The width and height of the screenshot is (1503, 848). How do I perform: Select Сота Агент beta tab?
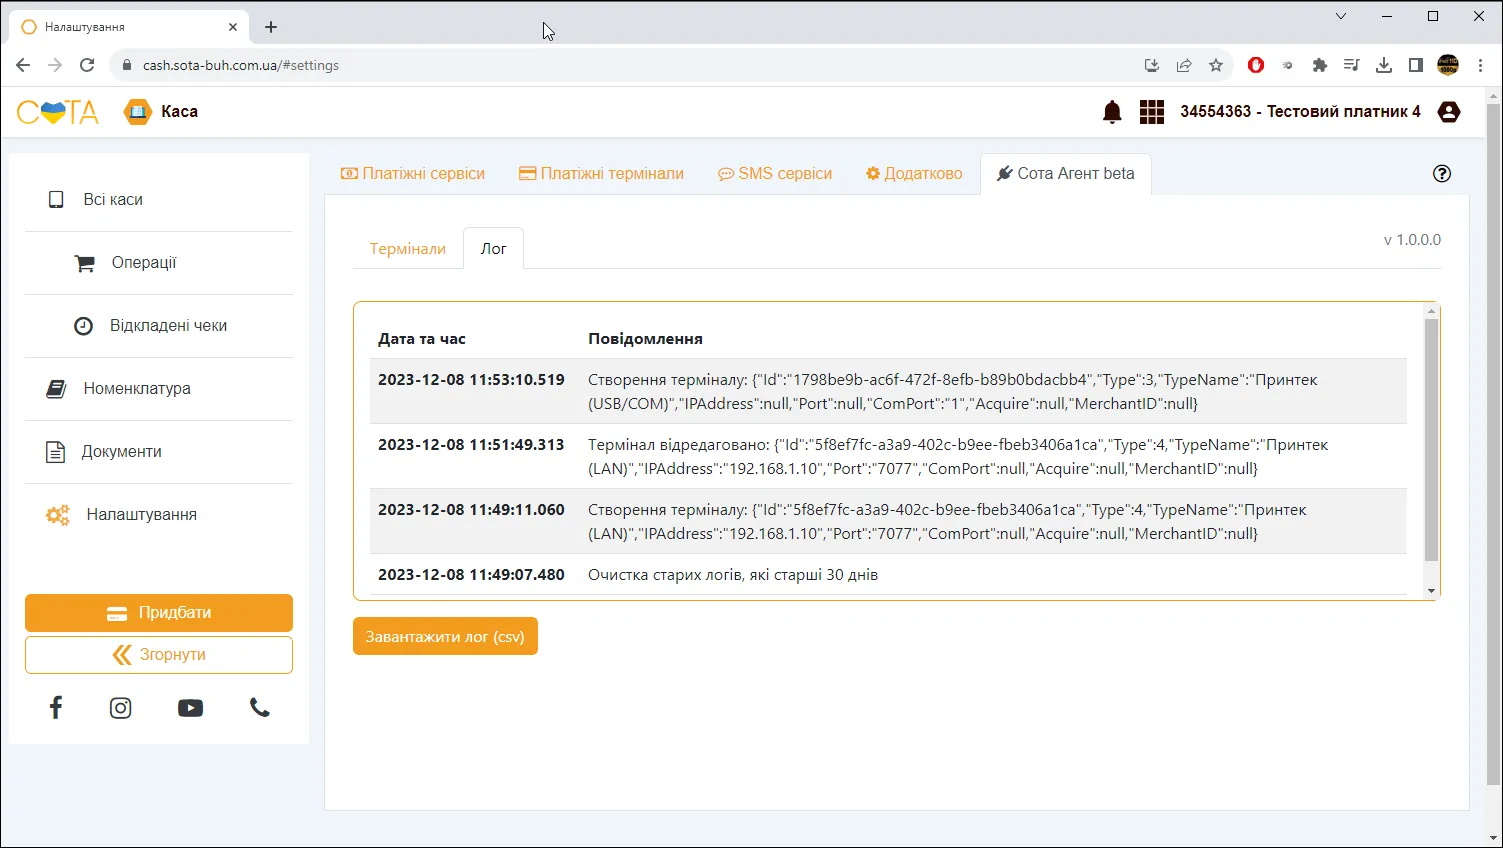pos(1066,173)
